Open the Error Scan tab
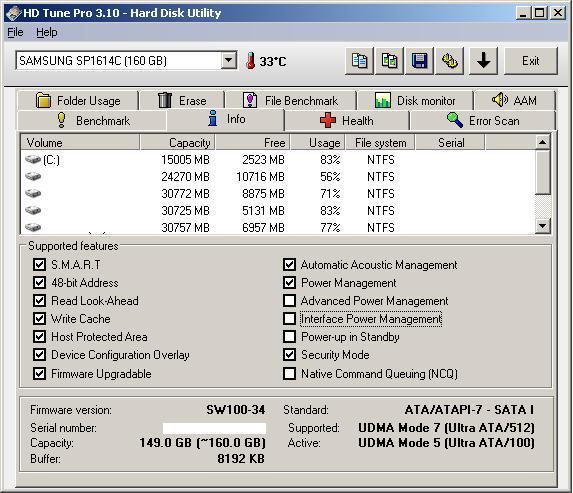The image size is (573, 493). tap(482, 120)
